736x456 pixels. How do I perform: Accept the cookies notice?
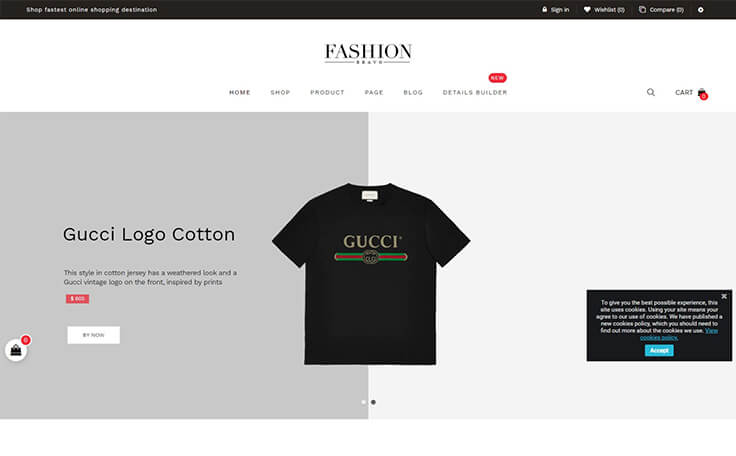coord(659,350)
